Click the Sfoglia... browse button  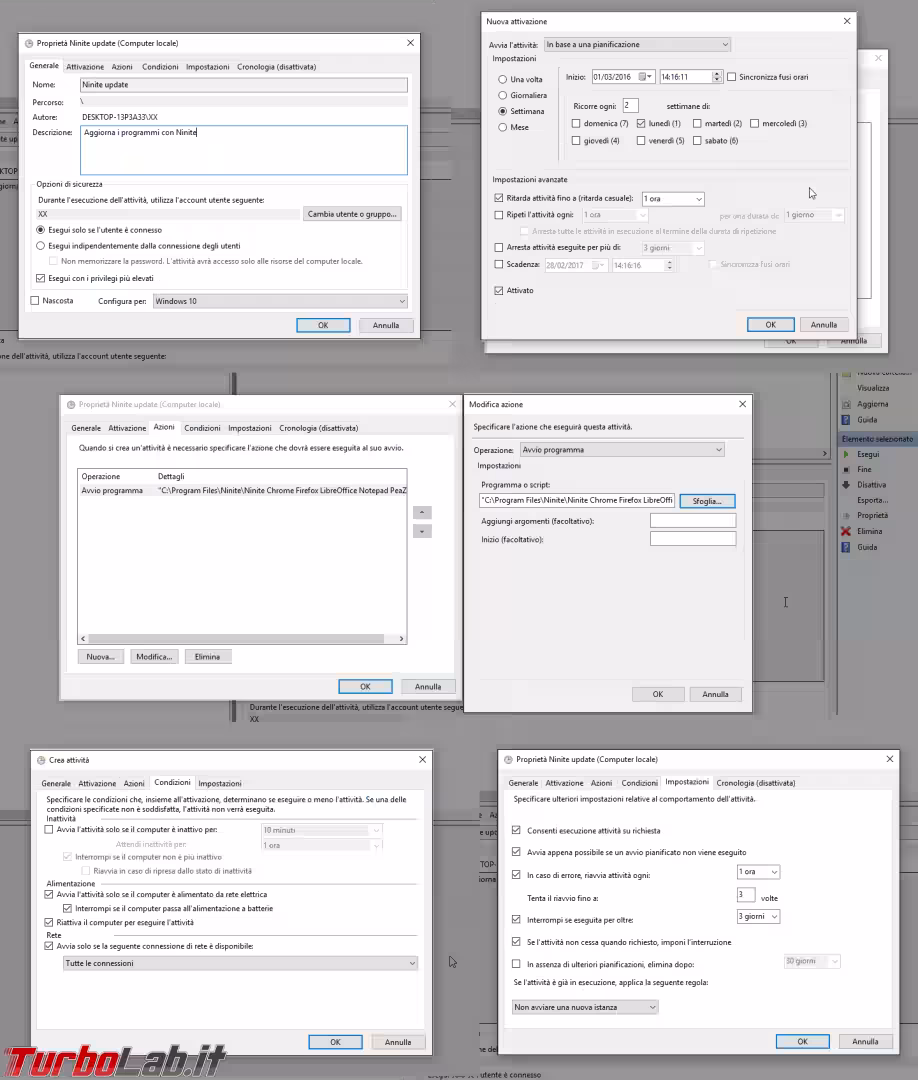(707, 501)
